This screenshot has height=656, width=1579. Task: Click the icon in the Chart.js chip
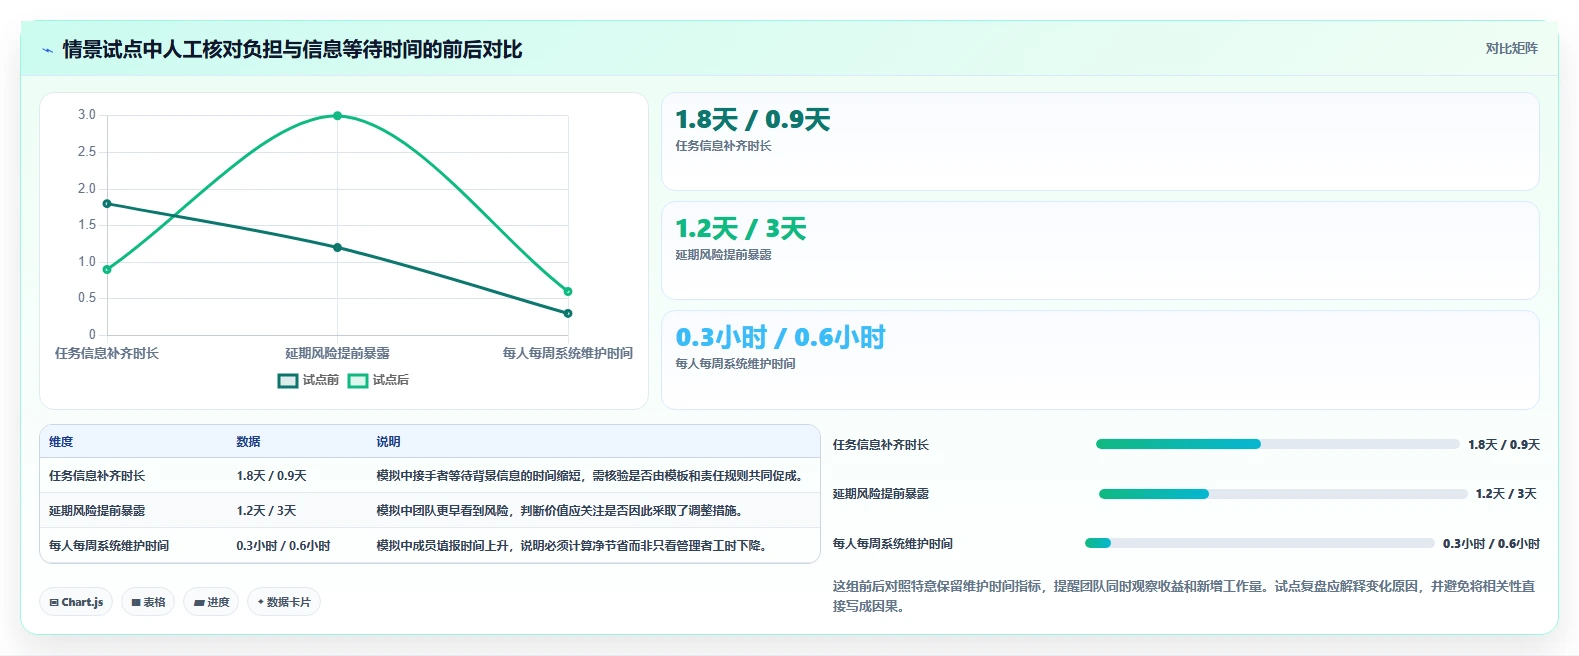pyautogui.click(x=54, y=603)
